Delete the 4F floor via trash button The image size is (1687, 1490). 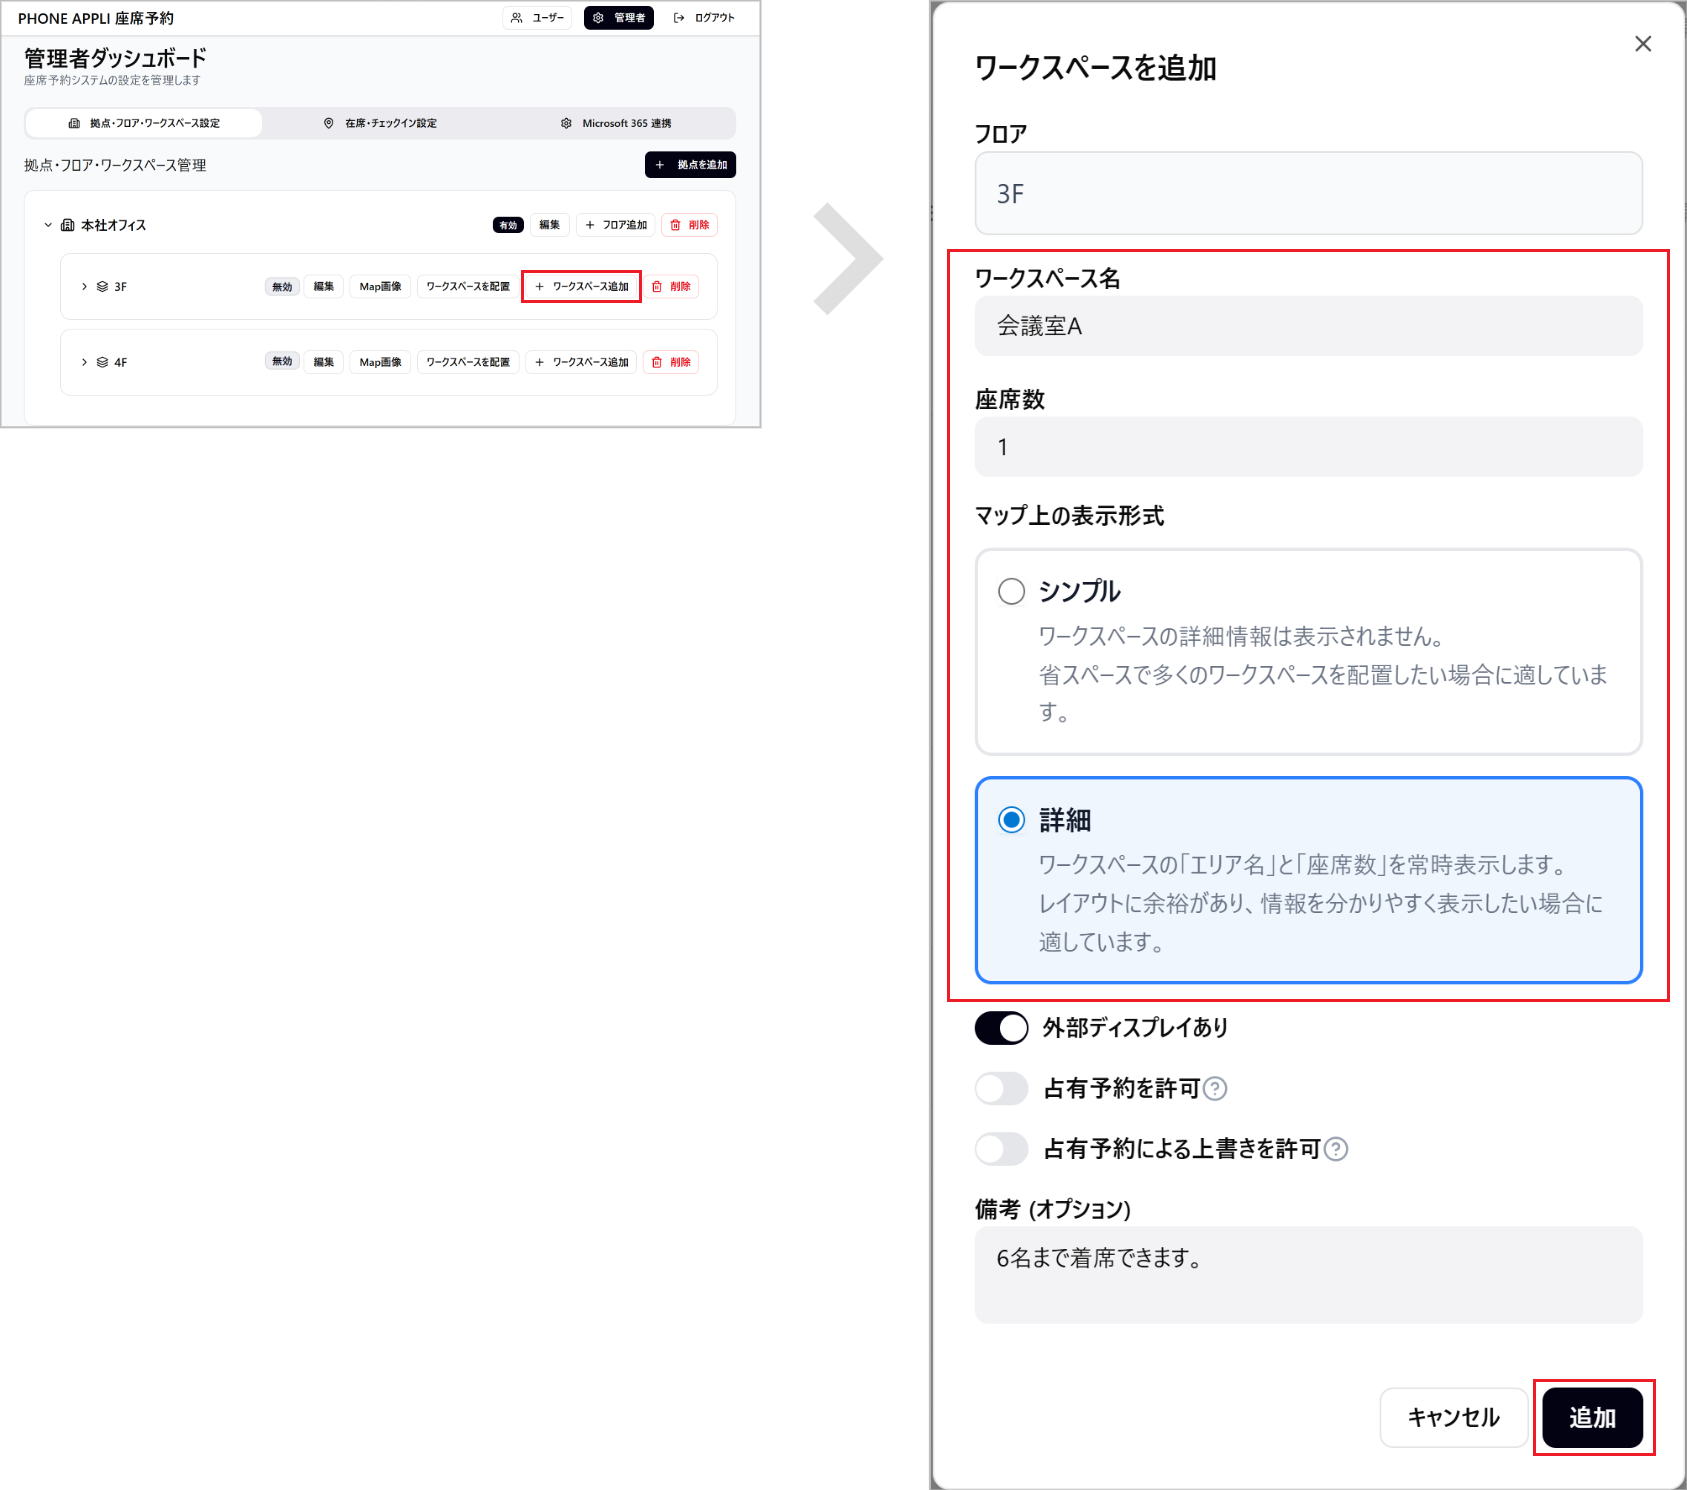pos(671,362)
